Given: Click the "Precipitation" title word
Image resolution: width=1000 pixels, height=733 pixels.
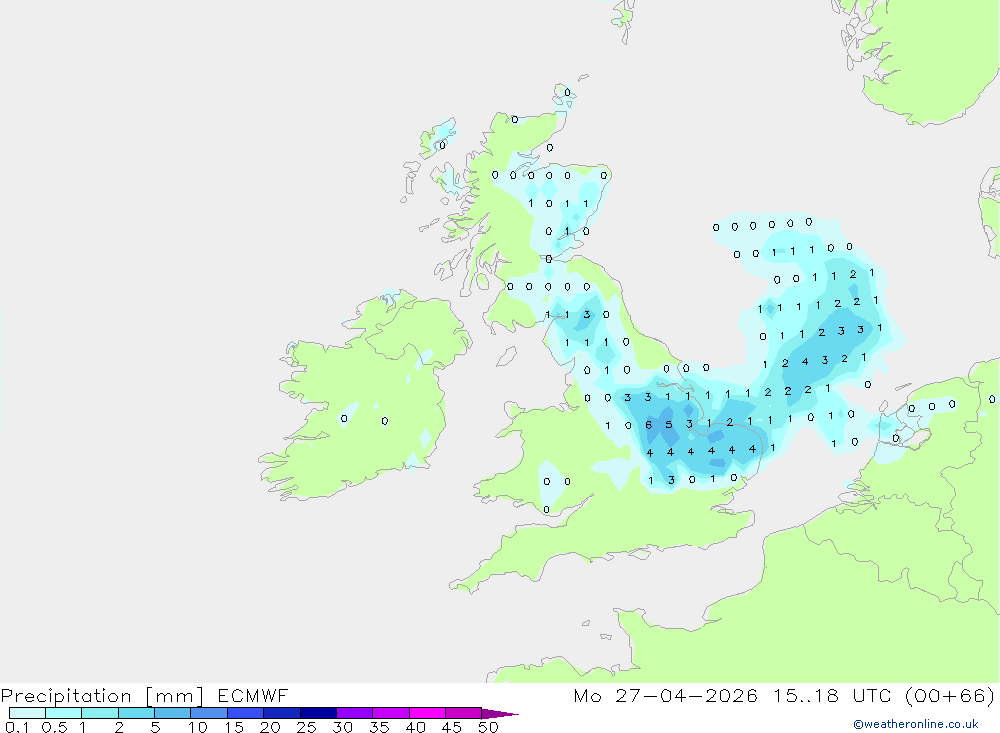Looking at the screenshot, I should [x=66, y=696].
